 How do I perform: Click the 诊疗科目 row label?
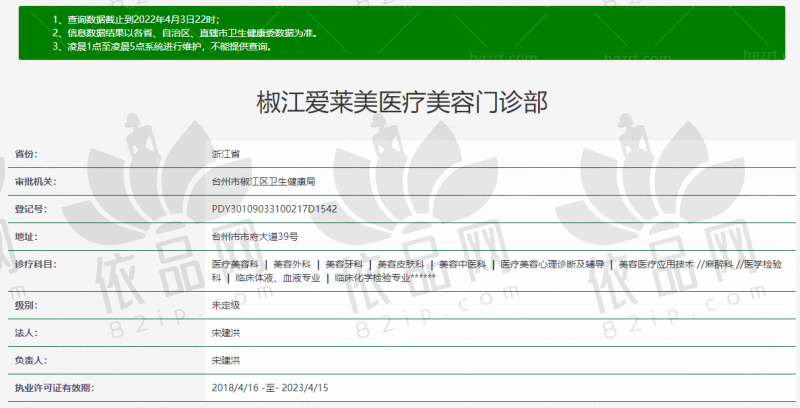pyautogui.click(x=36, y=264)
